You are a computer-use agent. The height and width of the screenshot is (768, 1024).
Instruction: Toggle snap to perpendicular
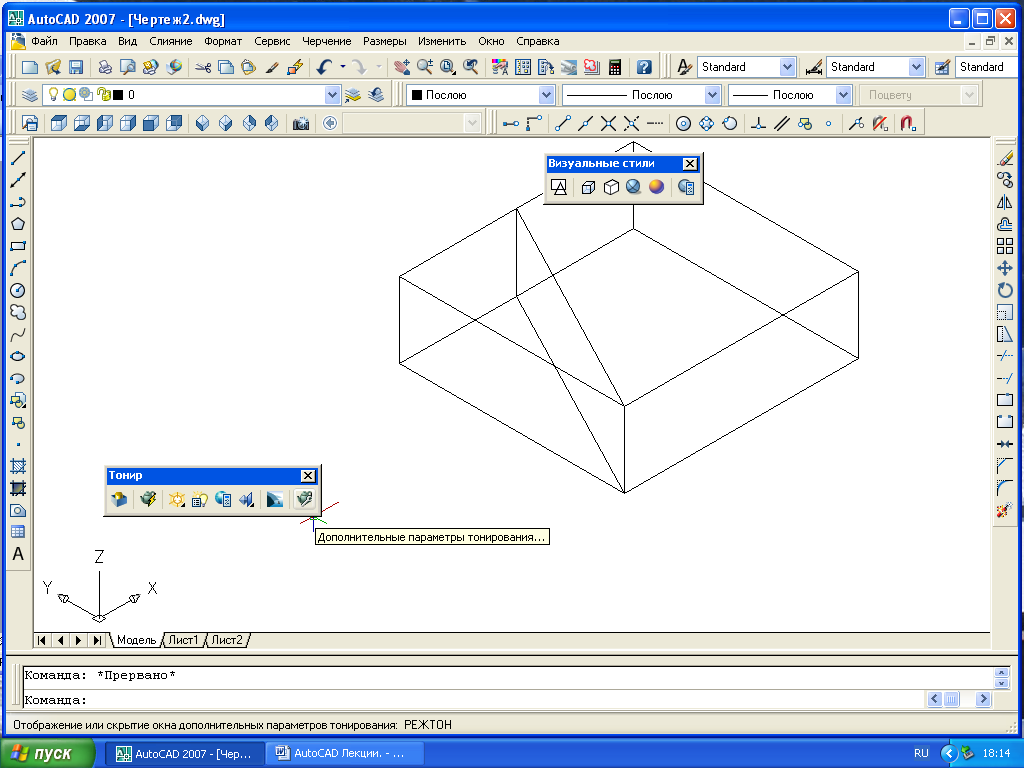758,123
